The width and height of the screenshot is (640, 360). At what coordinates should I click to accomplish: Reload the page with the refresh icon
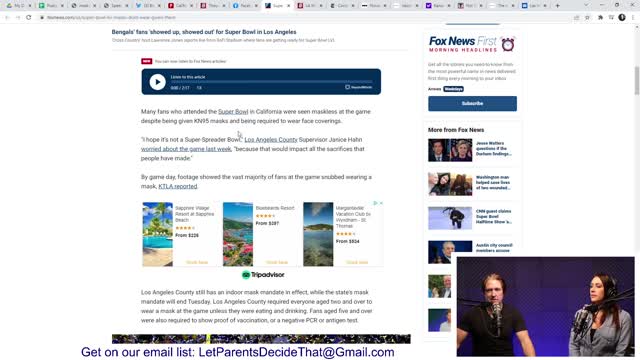click(x=29, y=18)
